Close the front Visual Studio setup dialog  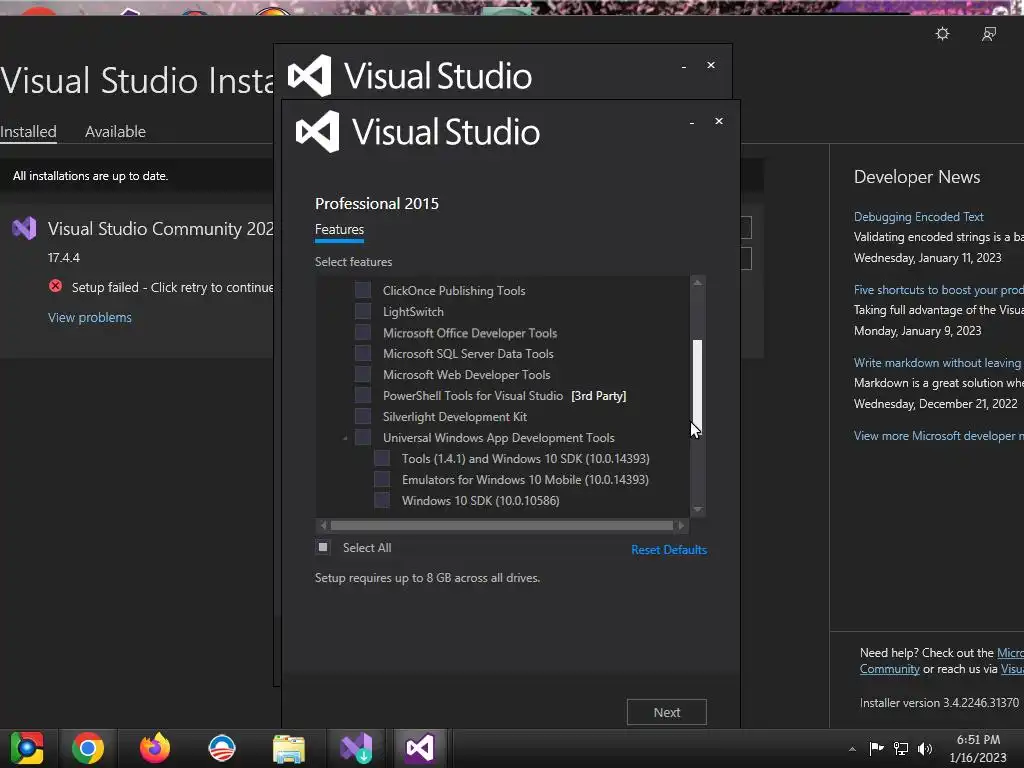[x=718, y=121]
